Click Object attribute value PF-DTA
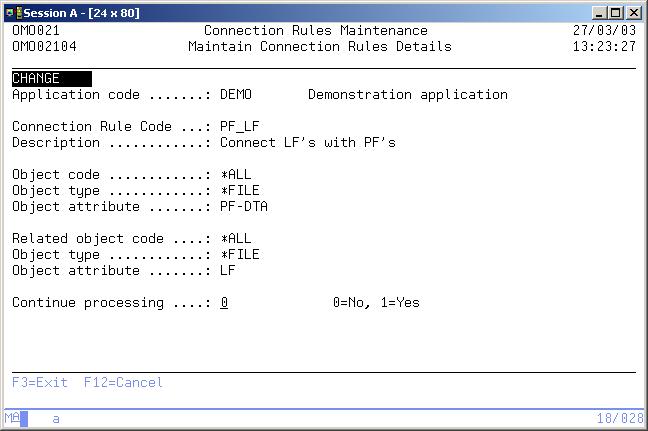This screenshot has width=648, height=431. coord(244,207)
